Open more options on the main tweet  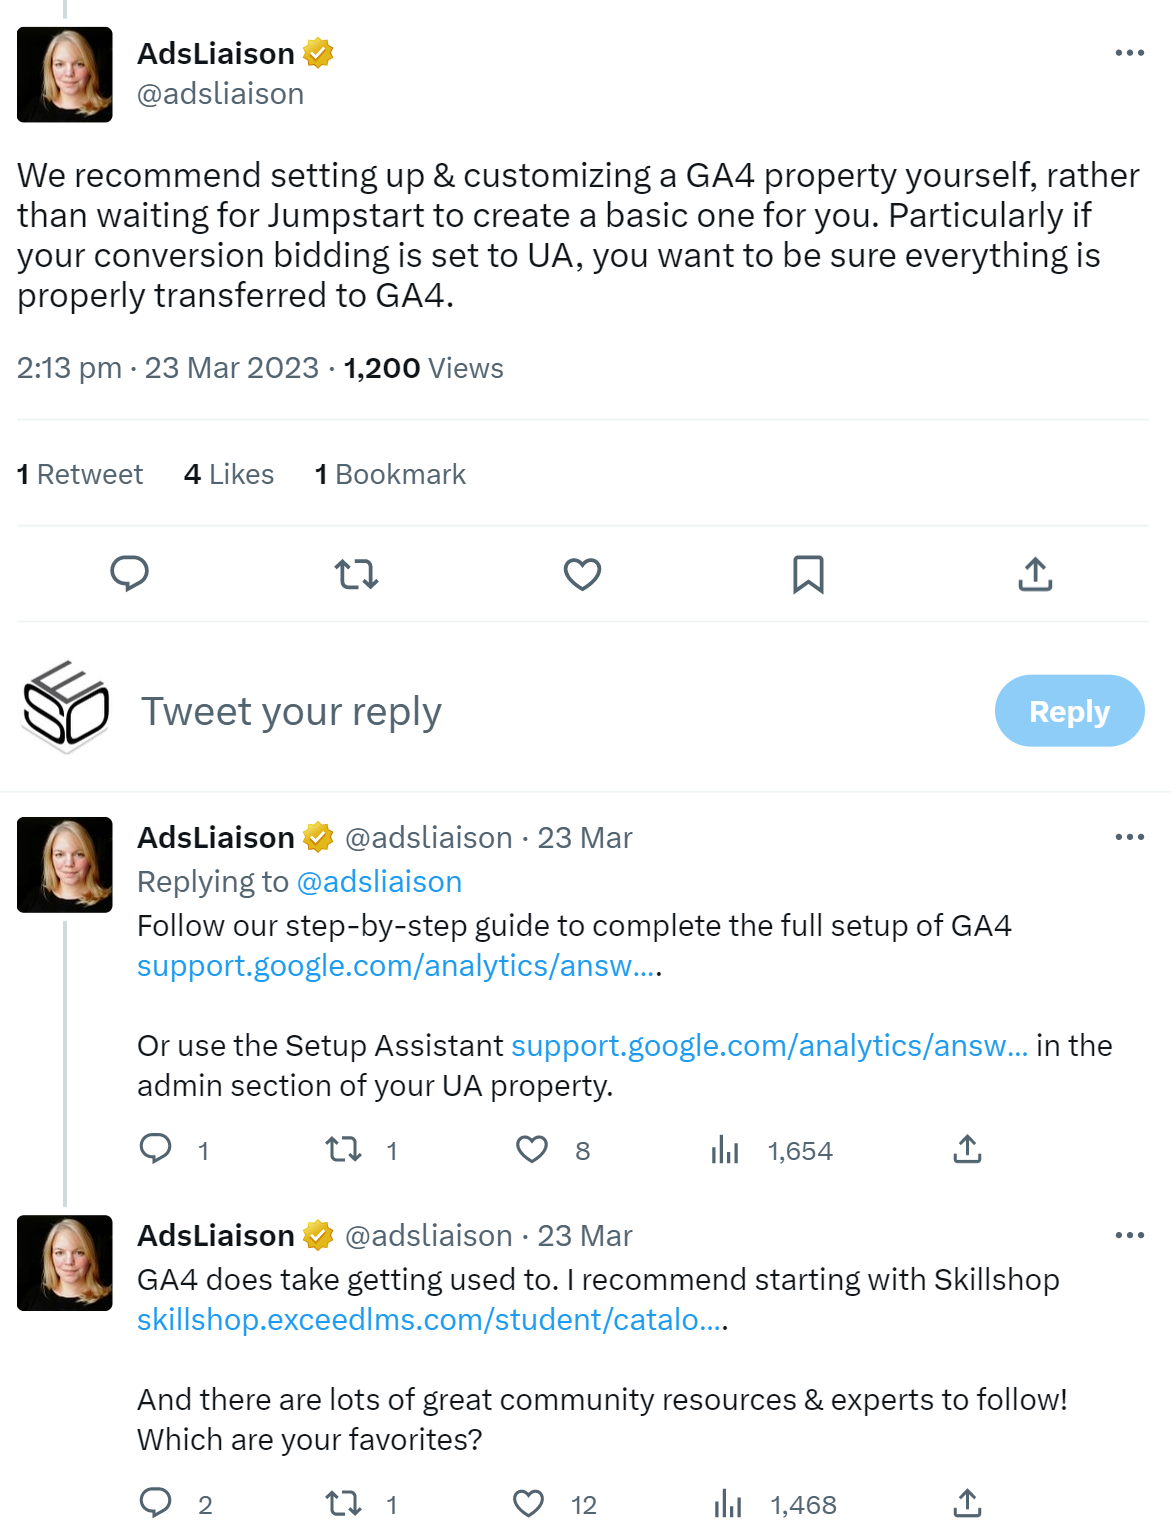[1129, 53]
